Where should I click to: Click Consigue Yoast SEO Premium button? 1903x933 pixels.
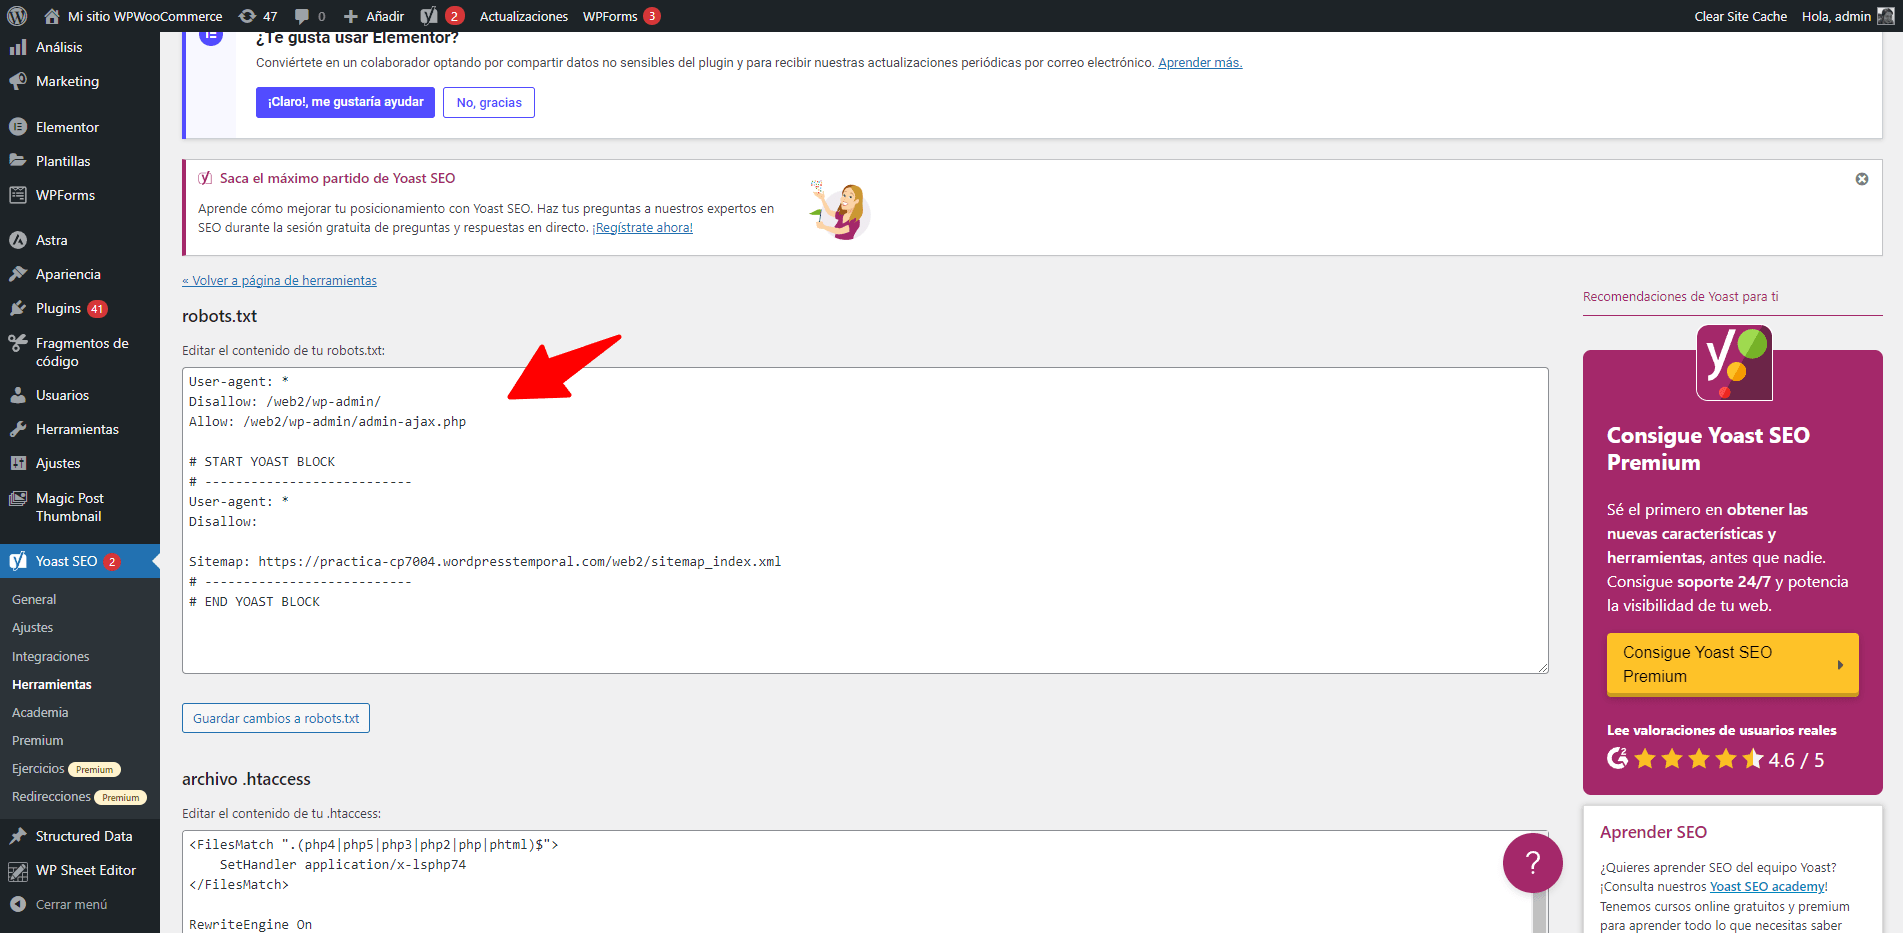[x=1733, y=664]
